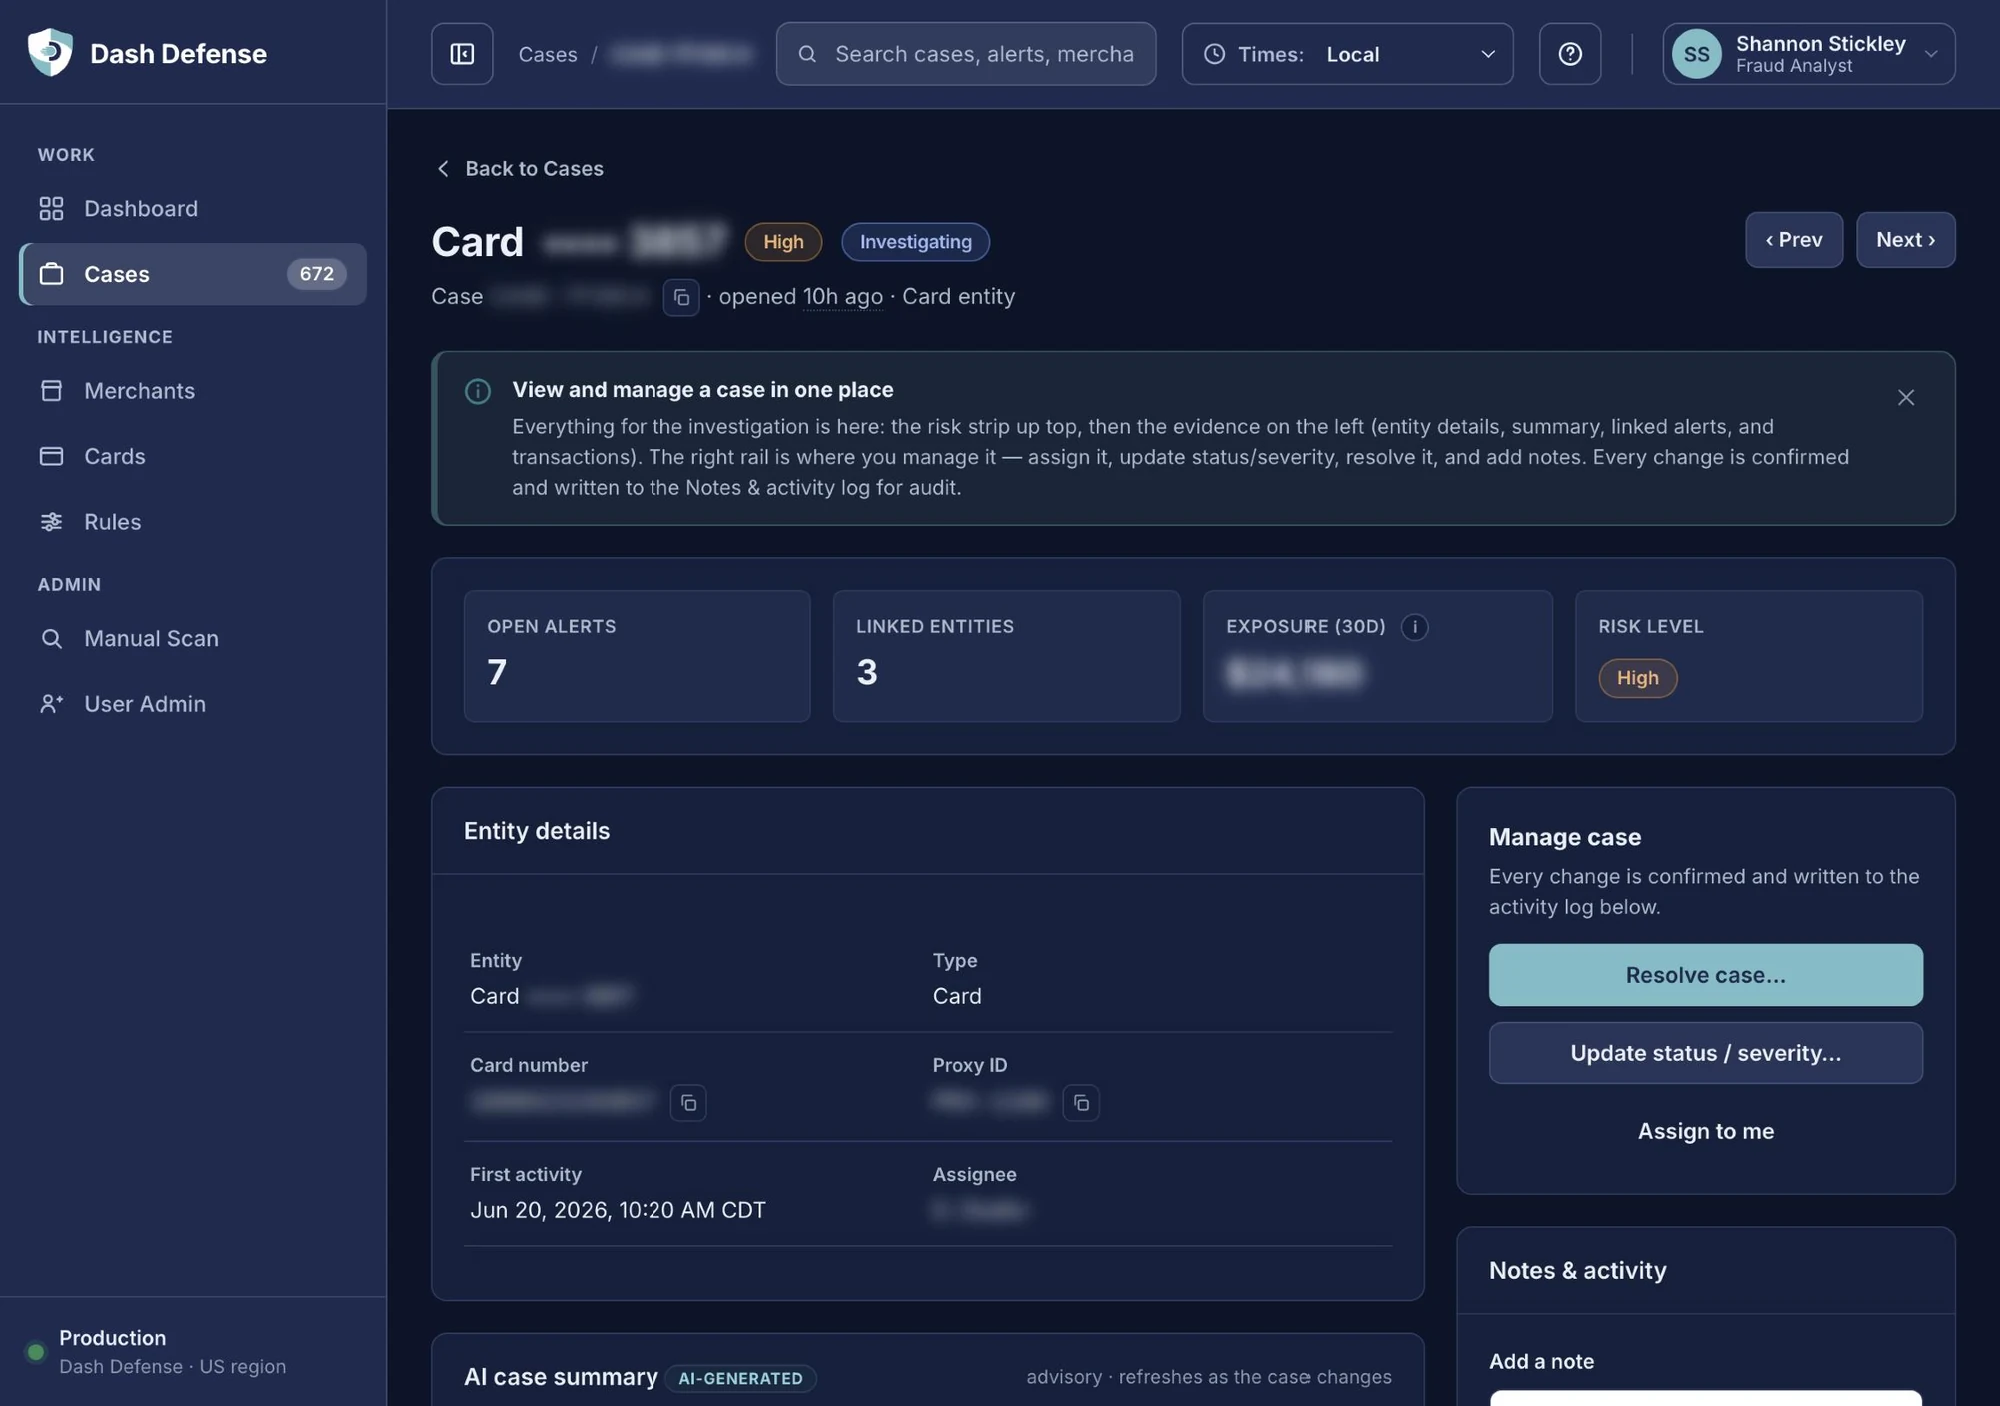
Task: Click the 'Entity details' heading
Action: (537, 831)
